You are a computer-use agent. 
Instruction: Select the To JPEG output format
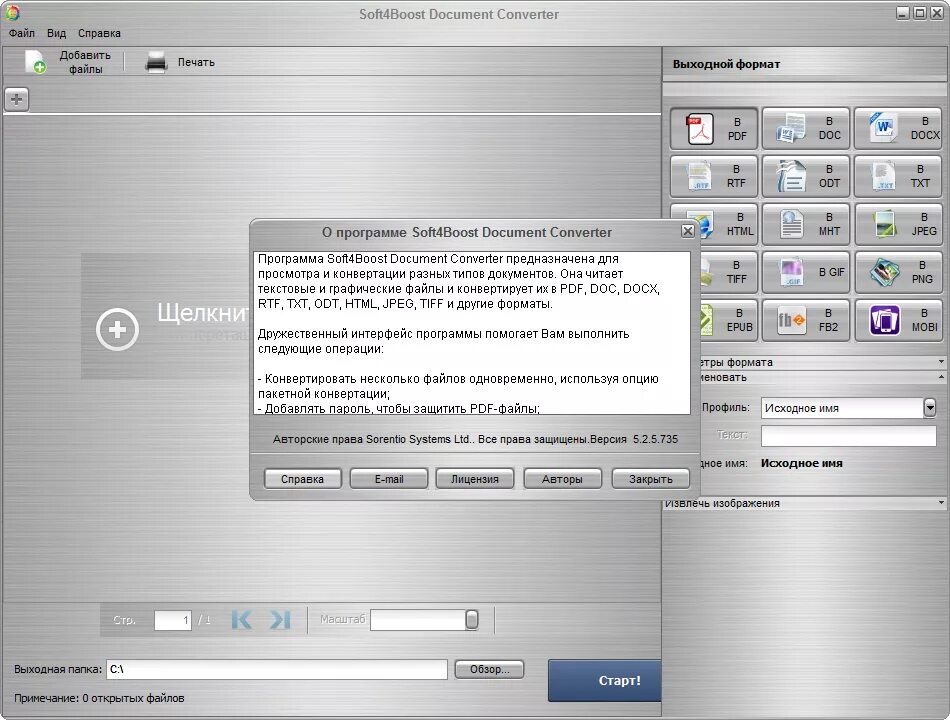coord(898,224)
